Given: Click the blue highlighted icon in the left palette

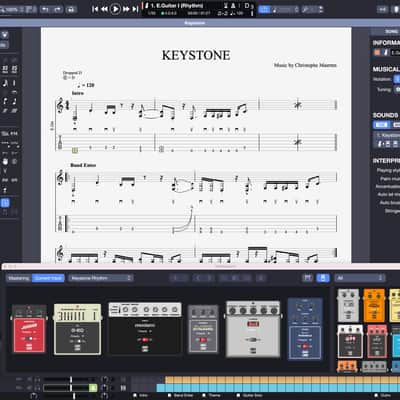Looking at the screenshot, I should click(x=5, y=202).
